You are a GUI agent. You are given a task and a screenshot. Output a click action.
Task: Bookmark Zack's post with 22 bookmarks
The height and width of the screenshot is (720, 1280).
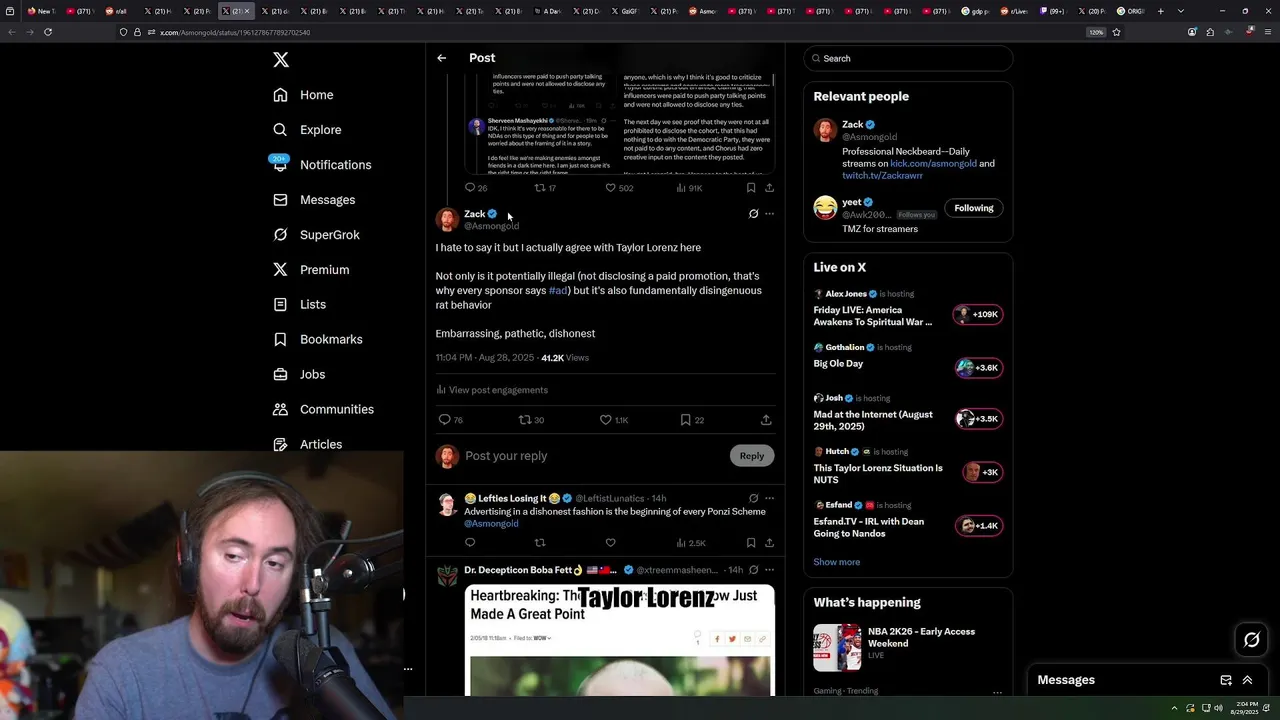(685, 420)
